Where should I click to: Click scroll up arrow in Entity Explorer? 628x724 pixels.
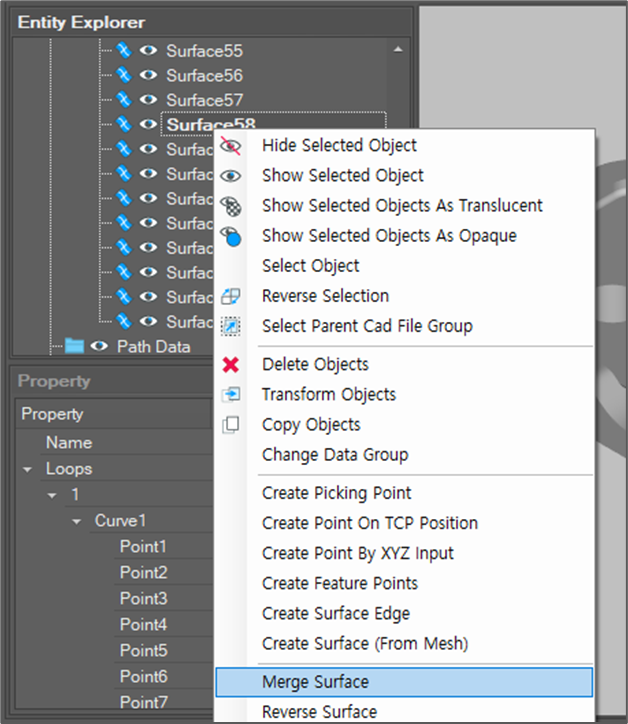[x=399, y=48]
